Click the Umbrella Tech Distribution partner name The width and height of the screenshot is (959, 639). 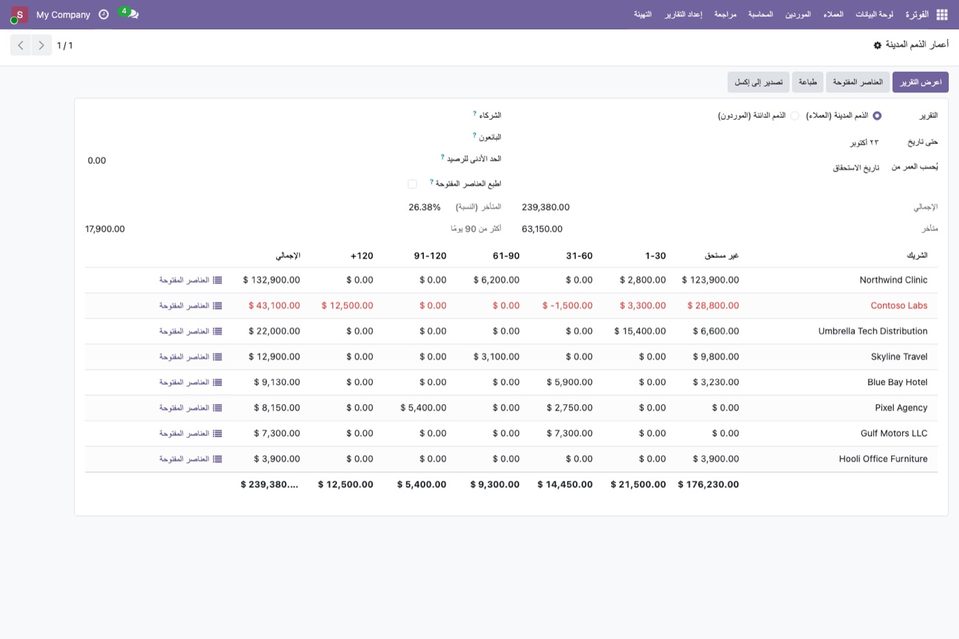tap(873, 331)
